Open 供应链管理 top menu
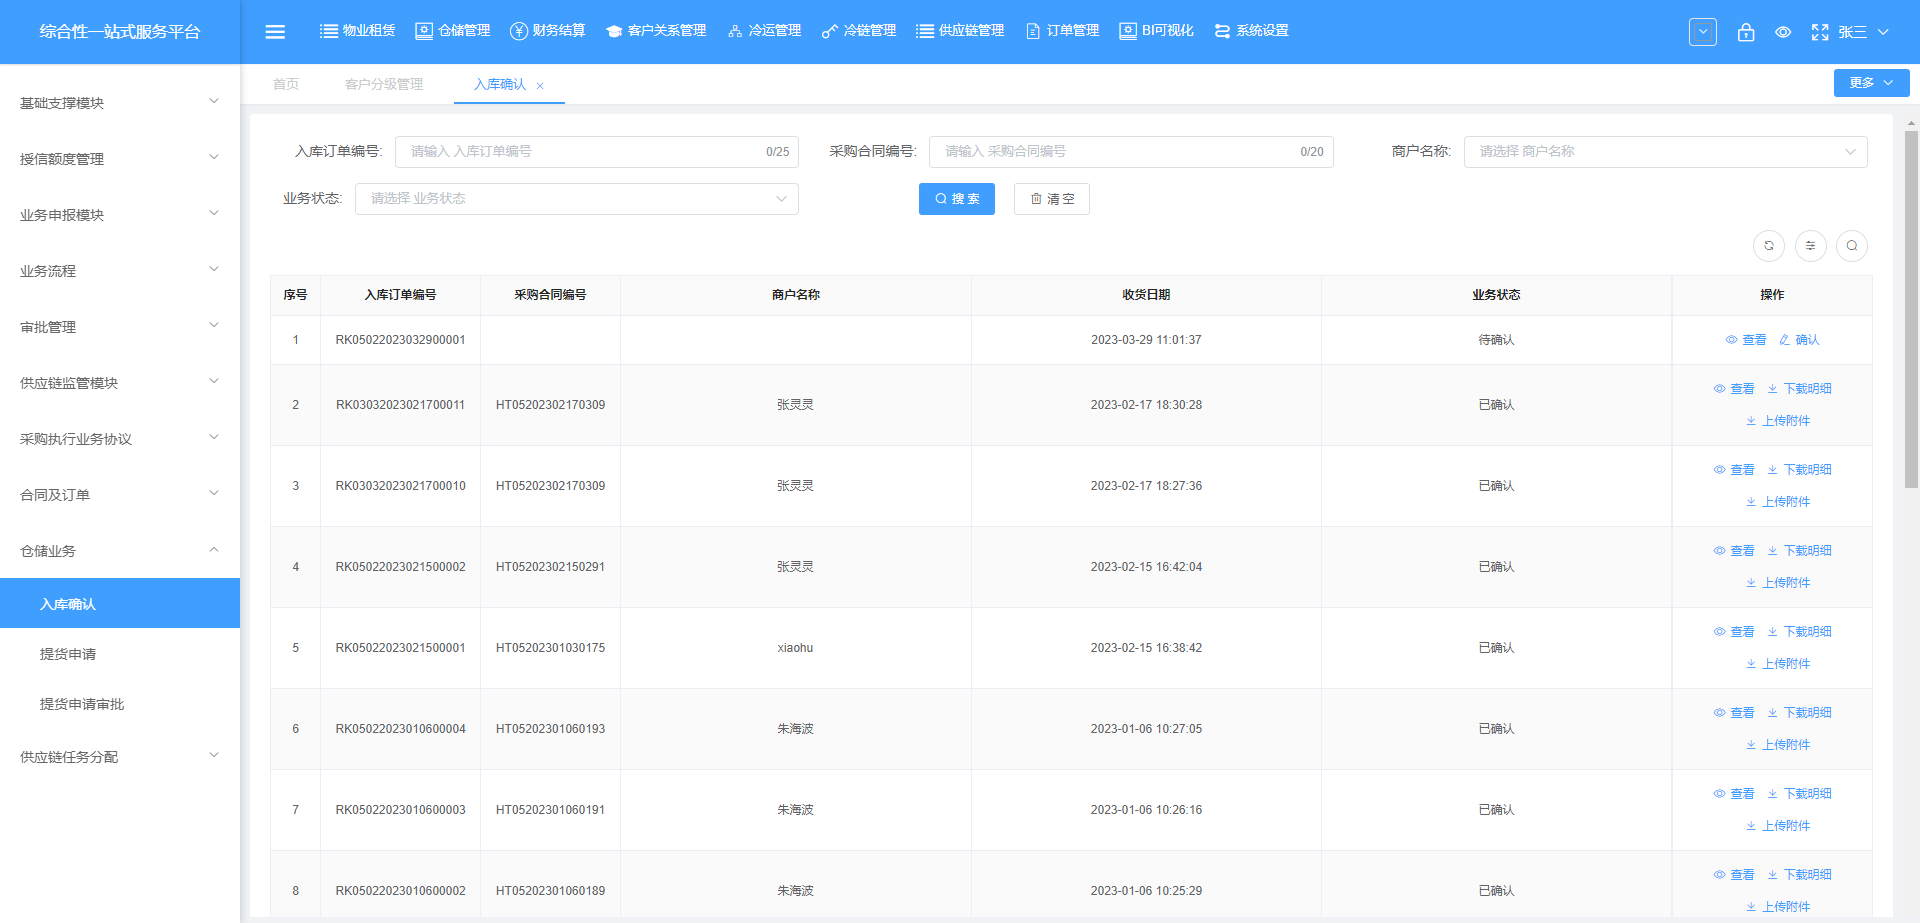1920x923 pixels. click(960, 31)
